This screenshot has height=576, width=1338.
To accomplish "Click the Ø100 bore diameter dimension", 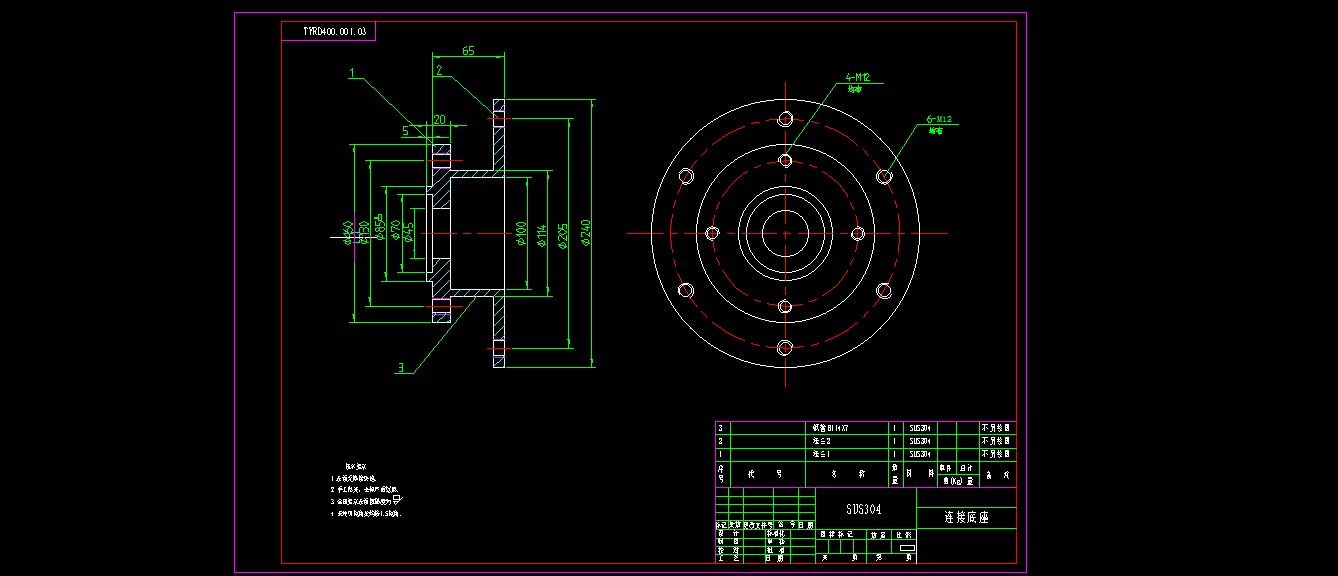I will click(521, 234).
